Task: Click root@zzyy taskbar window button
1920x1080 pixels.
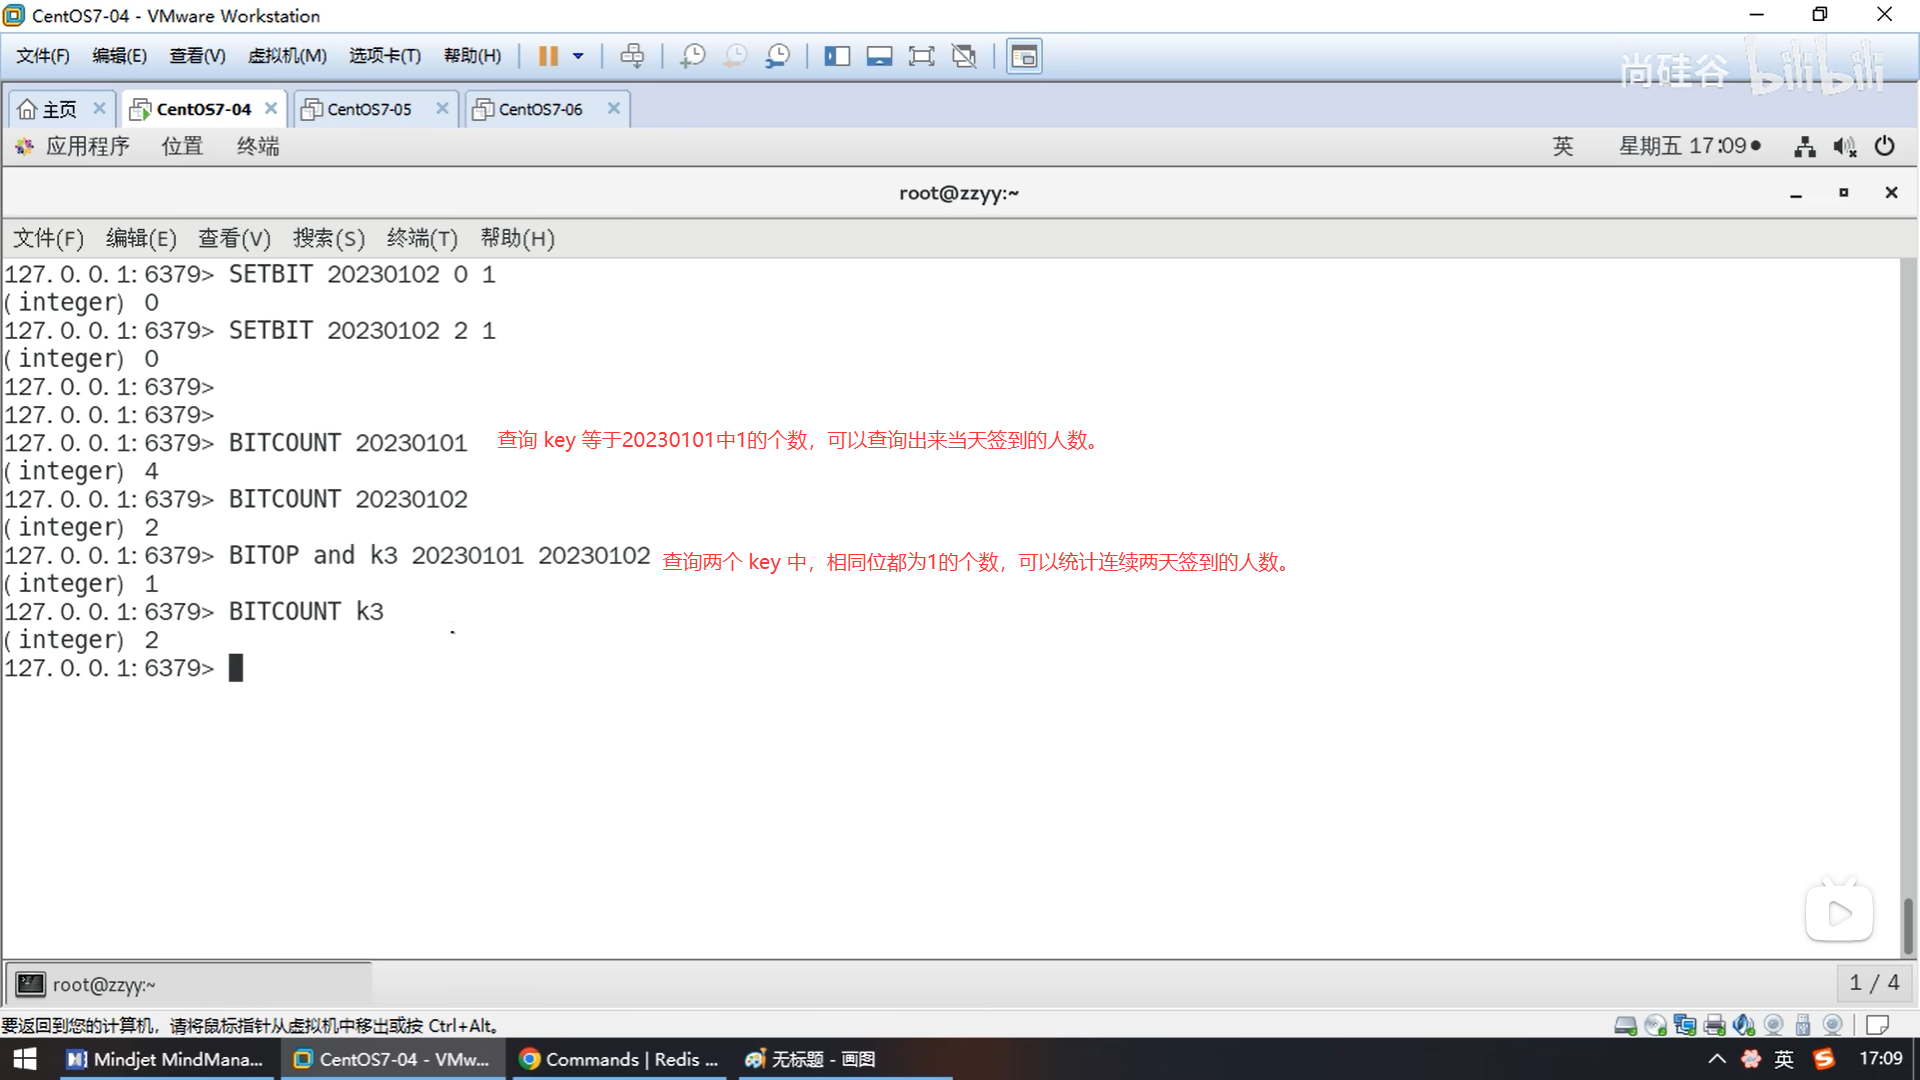Action: (190, 984)
